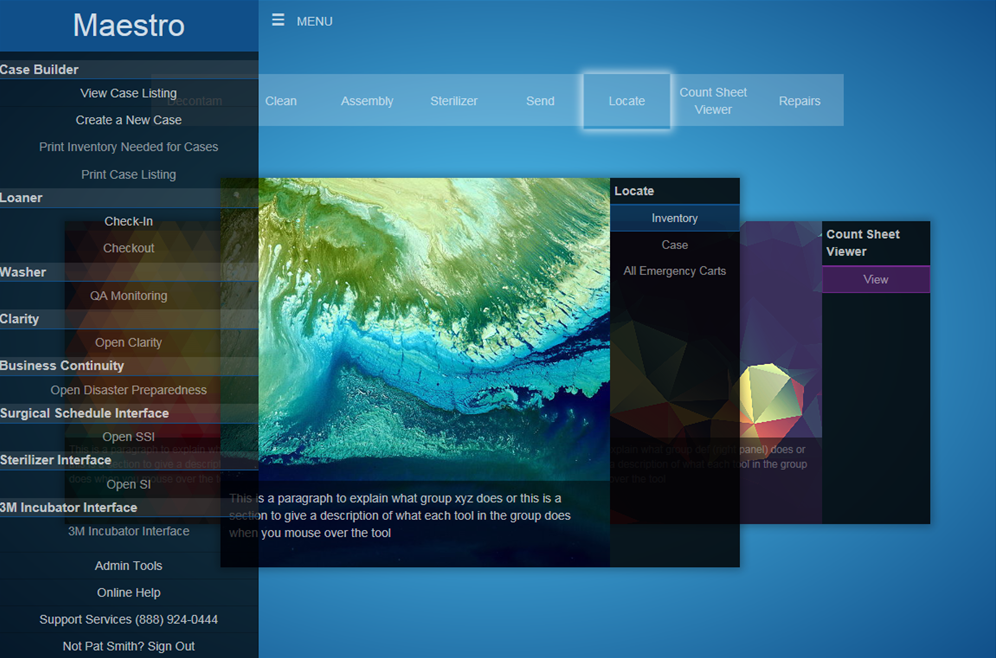Viewport: 996px width, 658px height.
Task: Click the hamburger menu icon
Action: pyautogui.click(x=278, y=20)
